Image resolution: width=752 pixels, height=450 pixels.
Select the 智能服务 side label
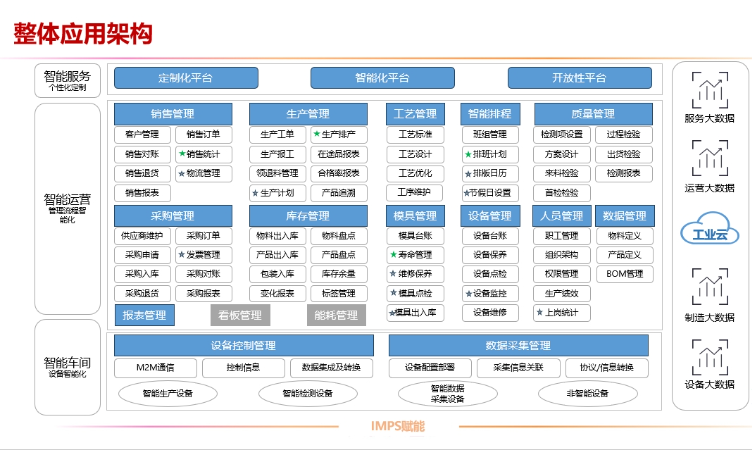(68, 80)
